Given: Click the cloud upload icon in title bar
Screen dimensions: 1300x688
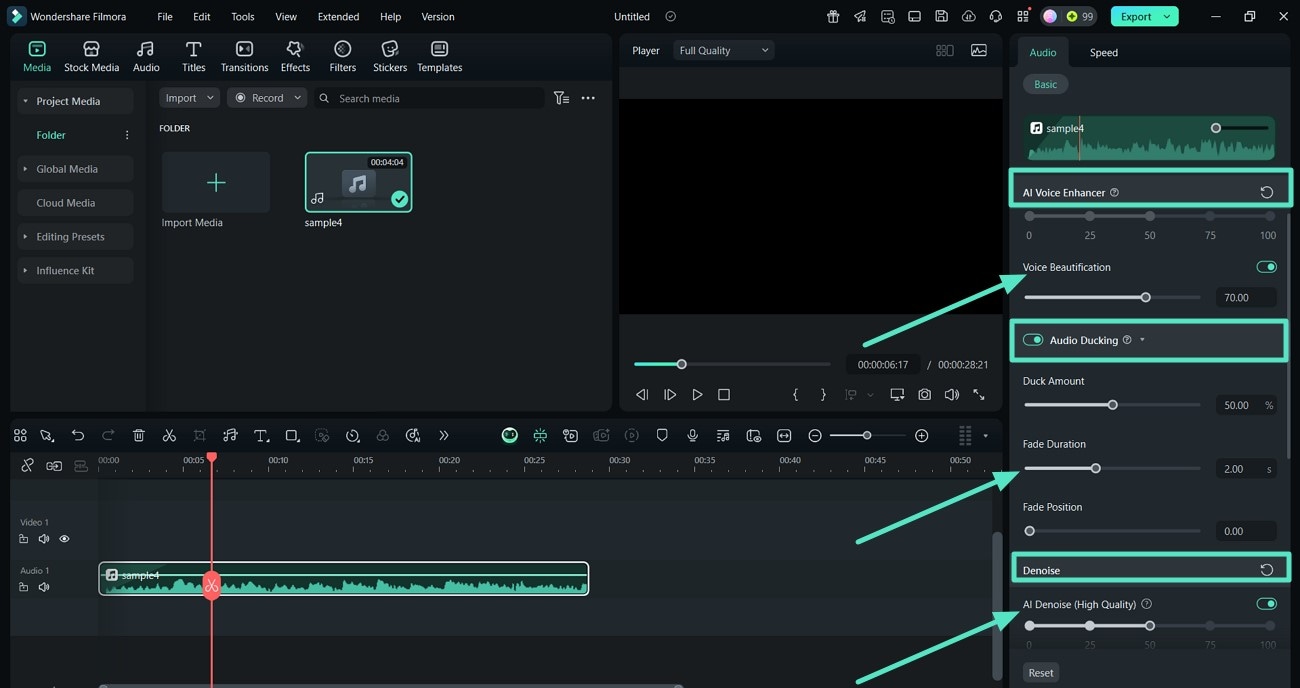Looking at the screenshot, I should pyautogui.click(x=968, y=17).
